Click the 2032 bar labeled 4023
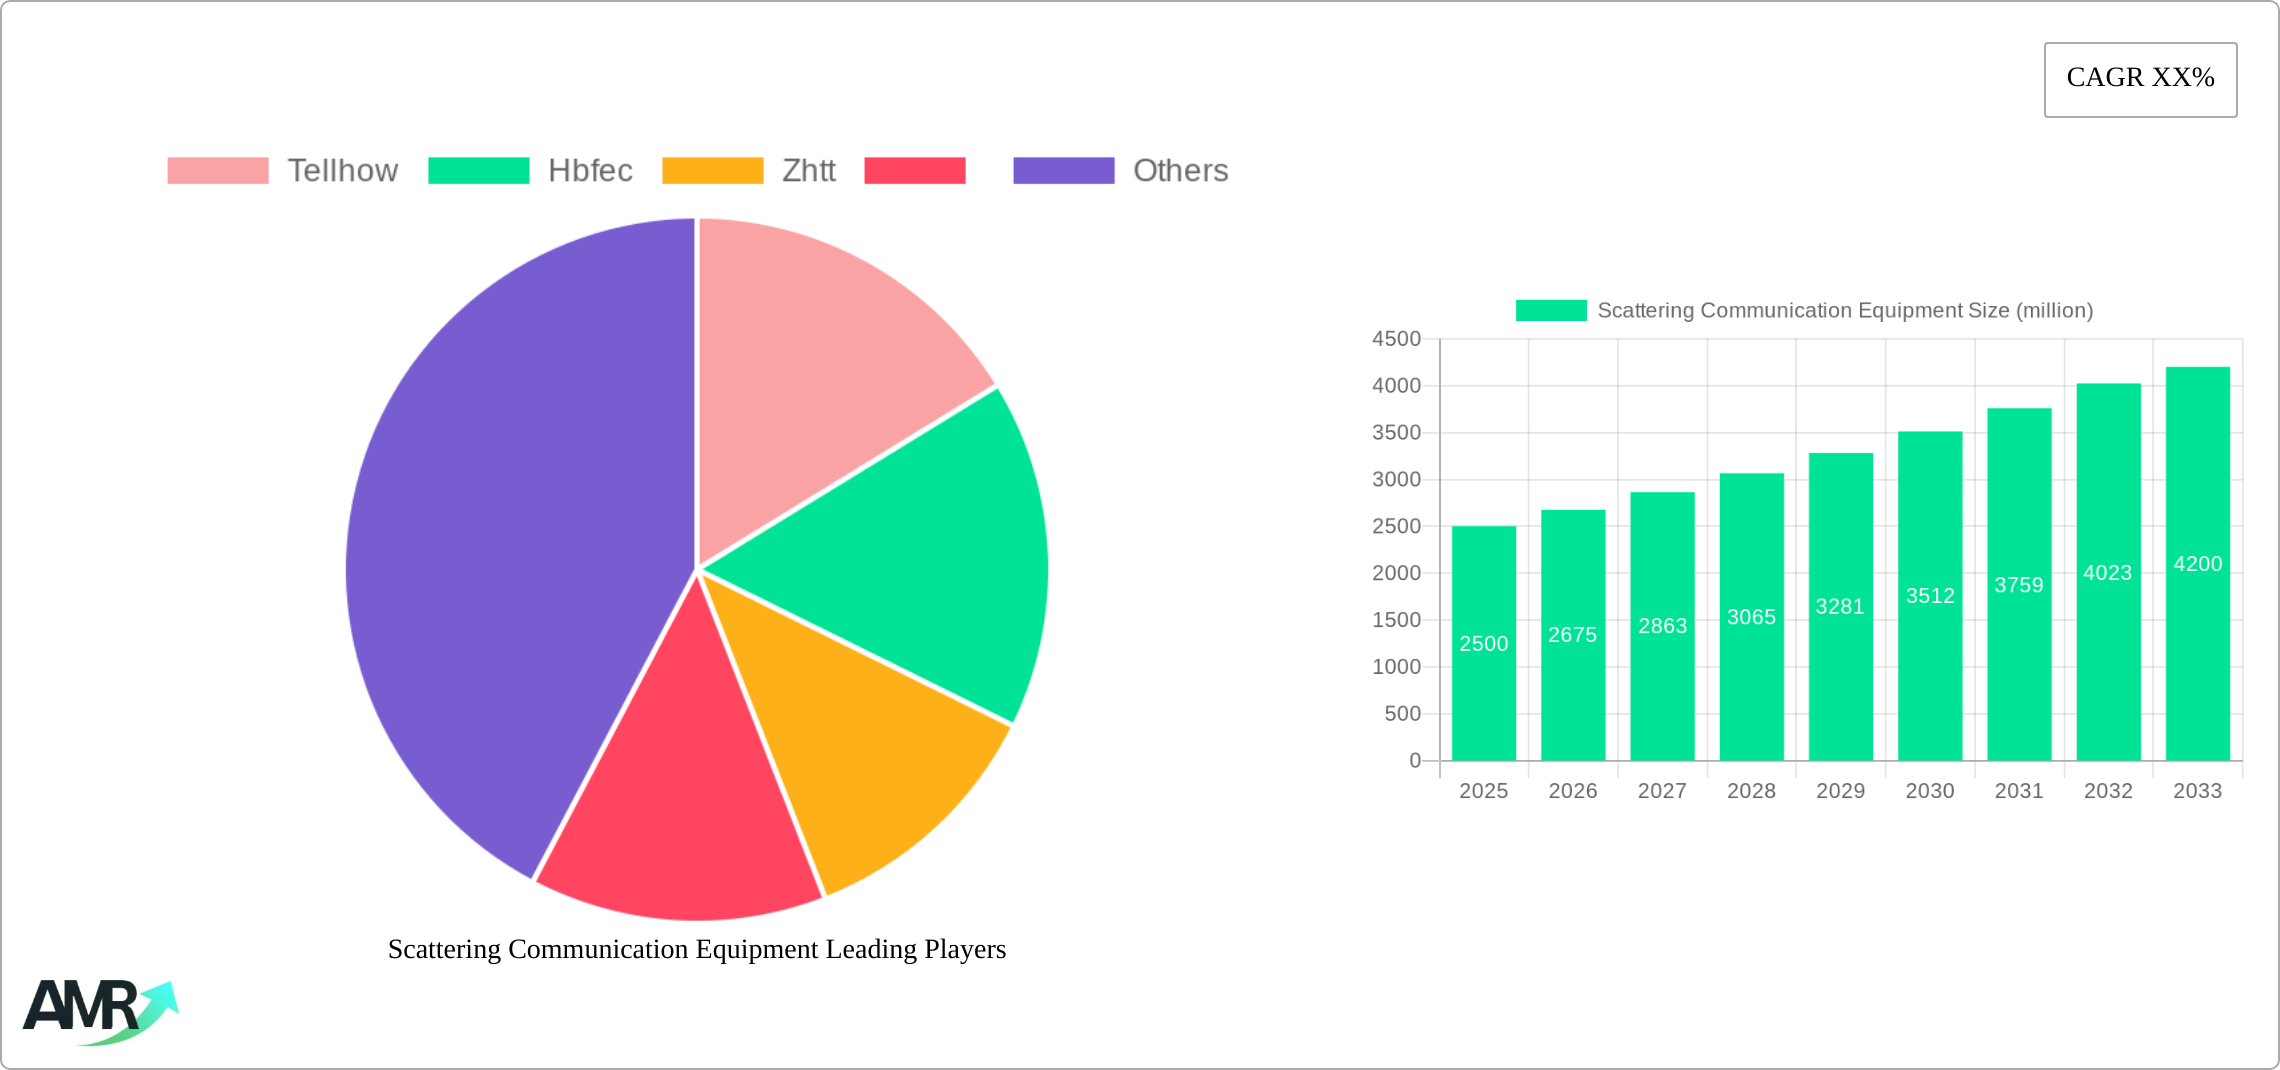Image resolution: width=2280 pixels, height=1070 pixels. point(2109,572)
